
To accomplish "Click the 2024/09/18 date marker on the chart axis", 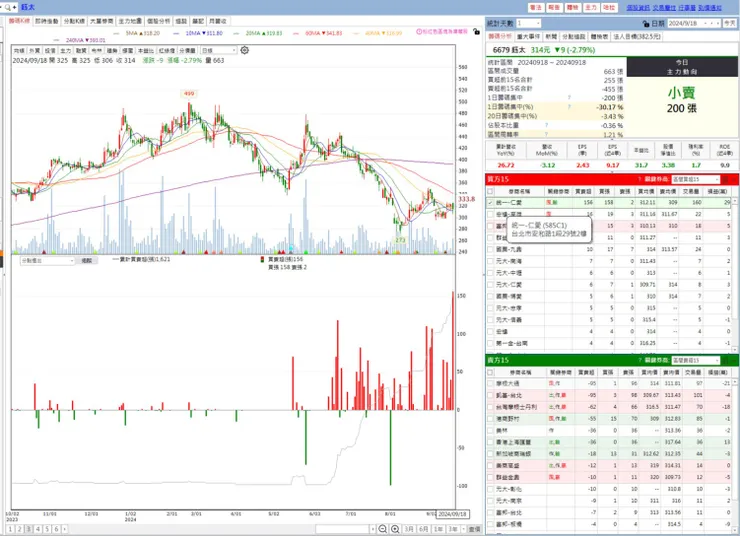I will point(452,514).
